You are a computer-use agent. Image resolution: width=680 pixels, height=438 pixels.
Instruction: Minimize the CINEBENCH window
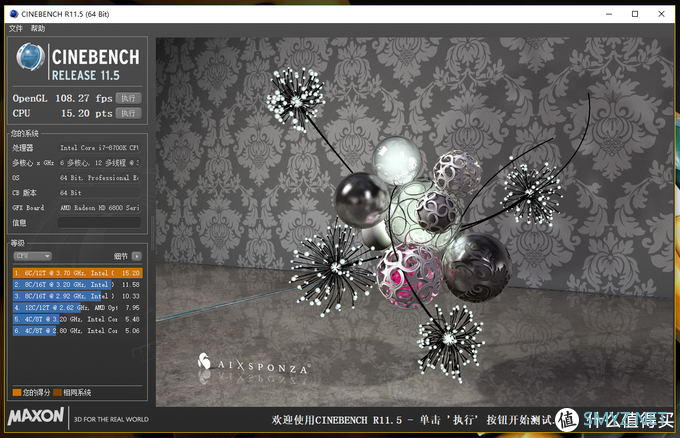pos(609,14)
